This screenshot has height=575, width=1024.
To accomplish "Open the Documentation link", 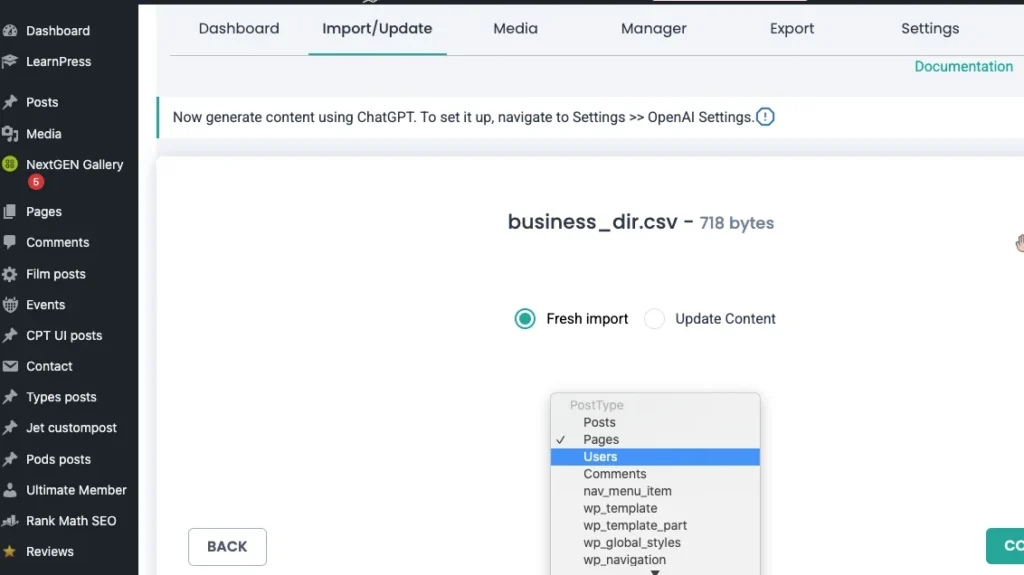I will 963,67.
